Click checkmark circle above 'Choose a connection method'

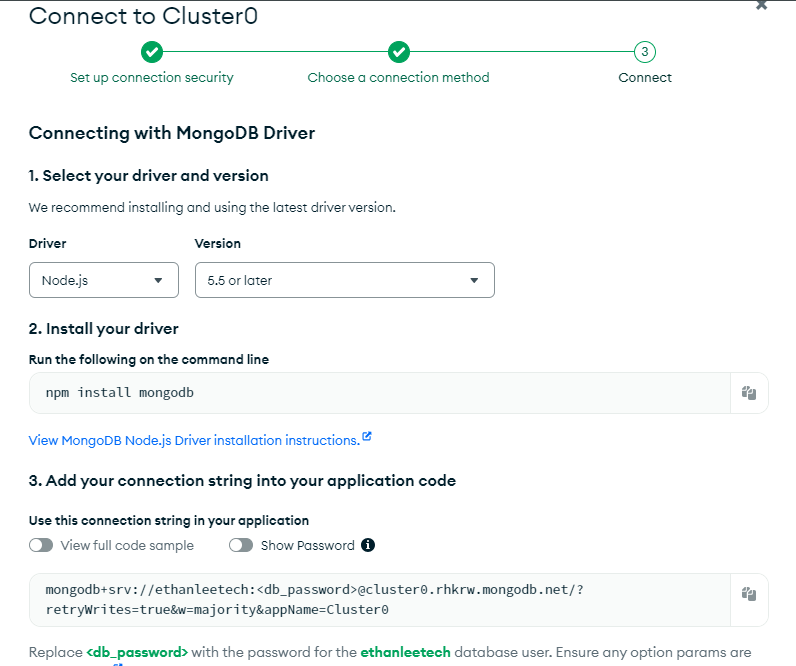398,52
